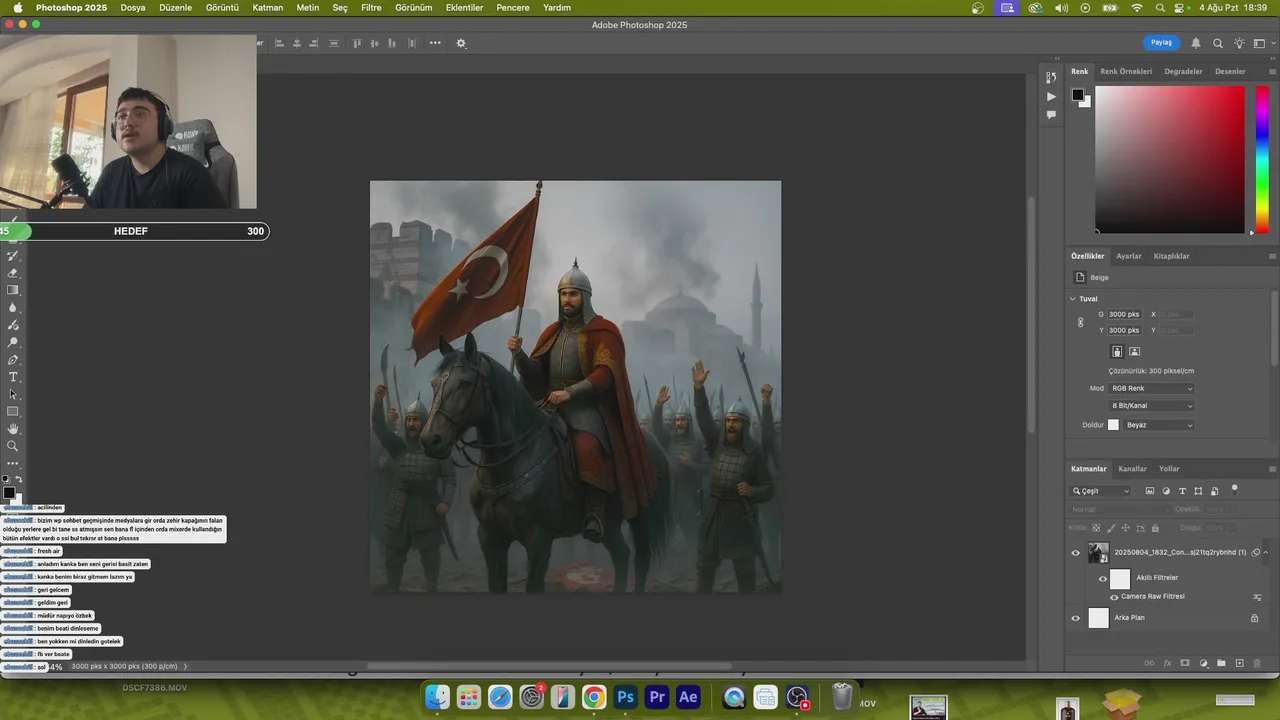Toggle layer filtering on/off switch
This screenshot has height=720, width=1280.
tap(1235, 489)
